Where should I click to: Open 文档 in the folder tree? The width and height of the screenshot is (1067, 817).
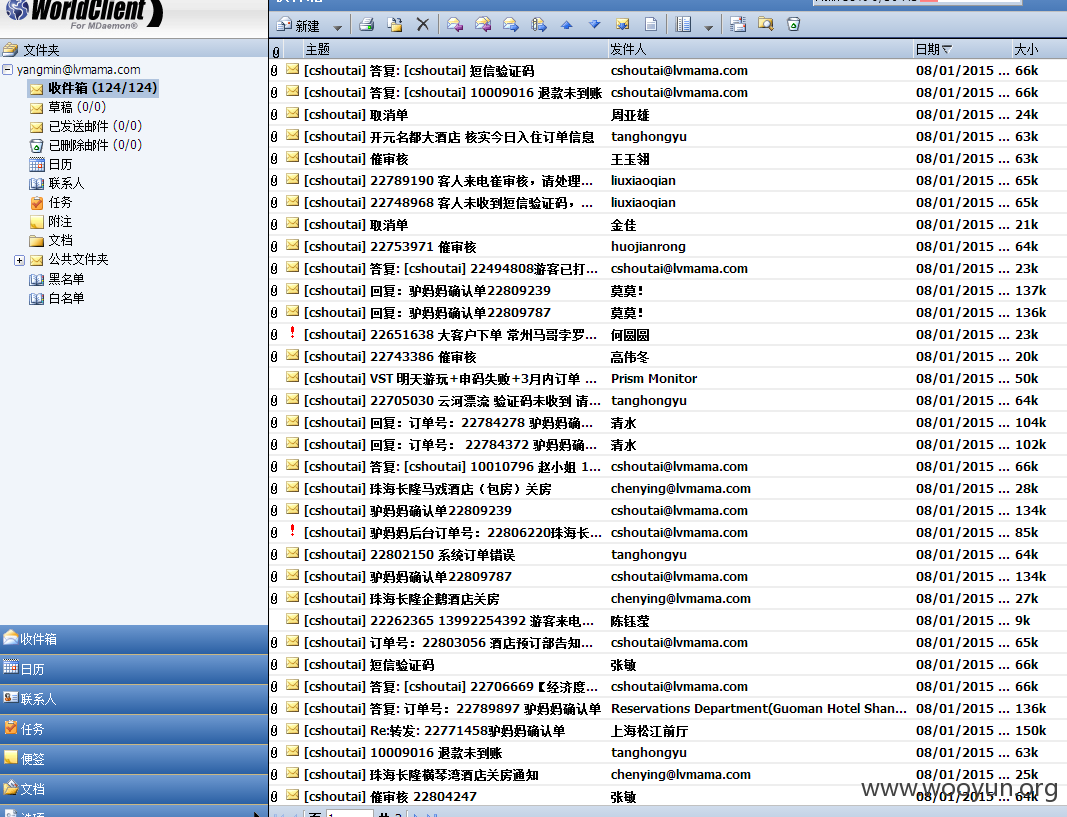click(51, 241)
